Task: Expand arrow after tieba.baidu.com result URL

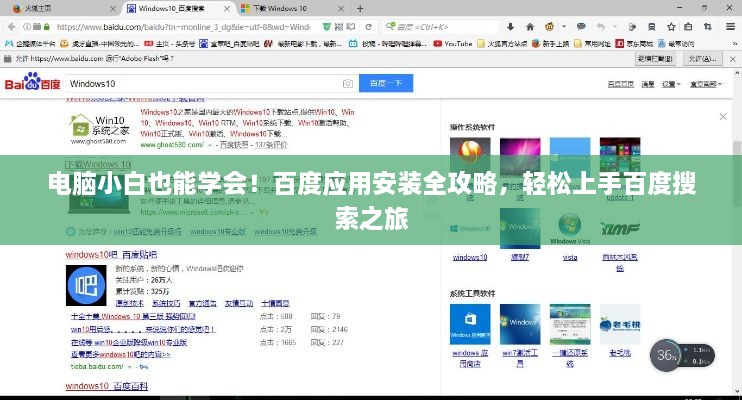Action: point(129,367)
